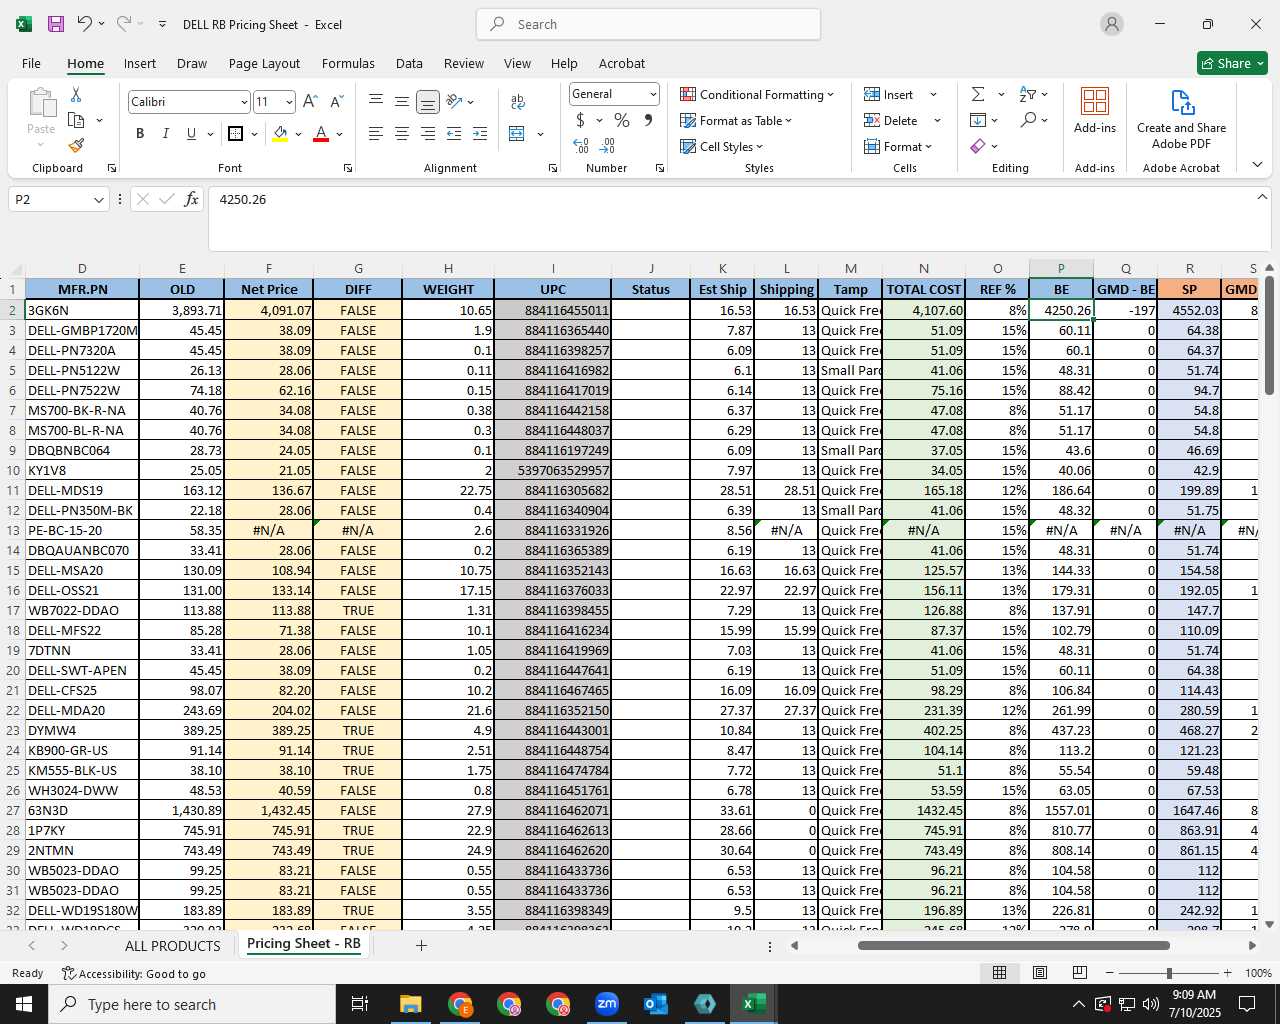Image resolution: width=1280 pixels, height=1024 pixels.
Task: Open the font name Calibri dropdown
Action: [x=244, y=102]
